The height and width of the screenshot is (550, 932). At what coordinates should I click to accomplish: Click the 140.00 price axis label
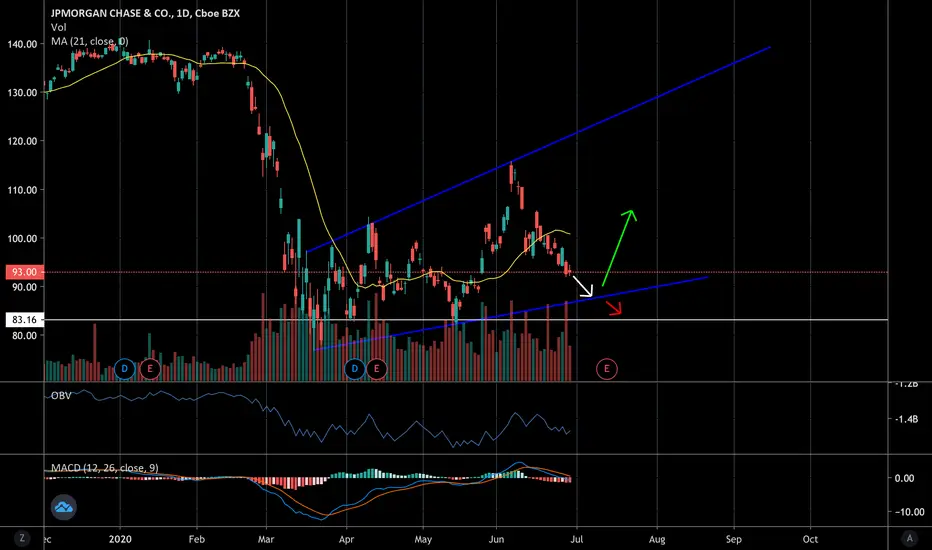click(23, 44)
